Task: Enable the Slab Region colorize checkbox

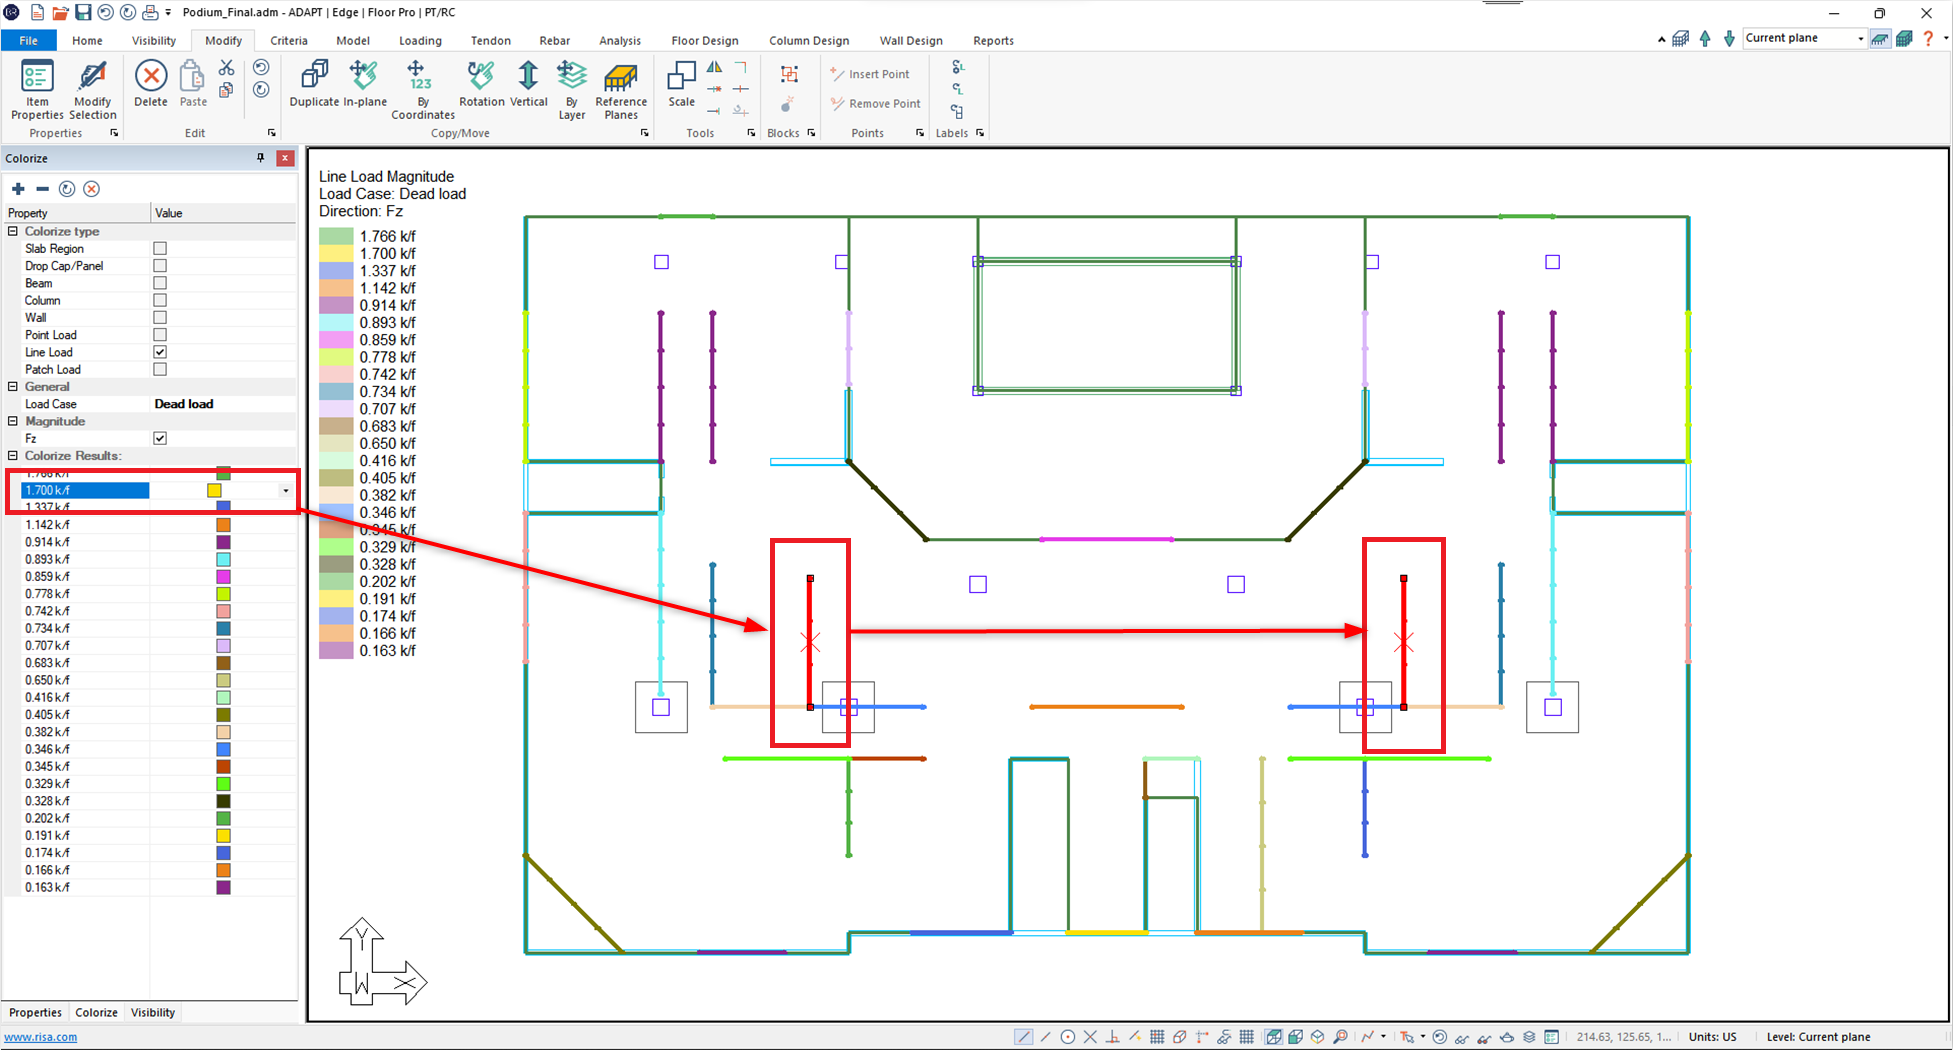Action: [160, 248]
